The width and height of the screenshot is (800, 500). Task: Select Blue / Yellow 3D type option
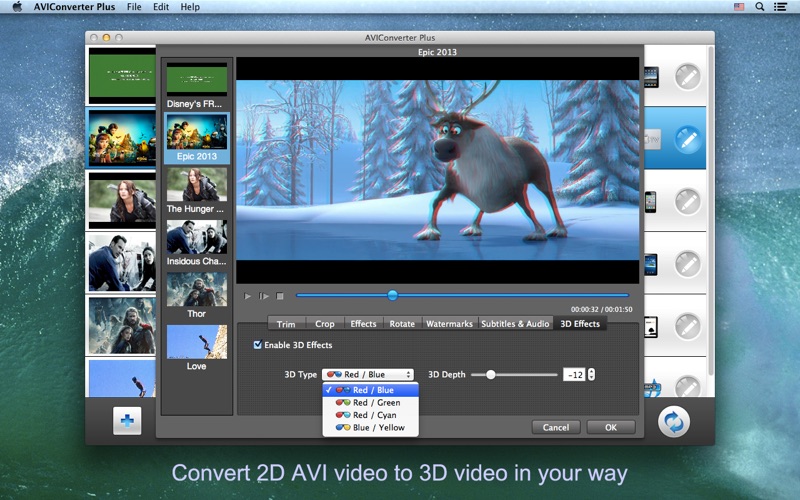coord(370,428)
